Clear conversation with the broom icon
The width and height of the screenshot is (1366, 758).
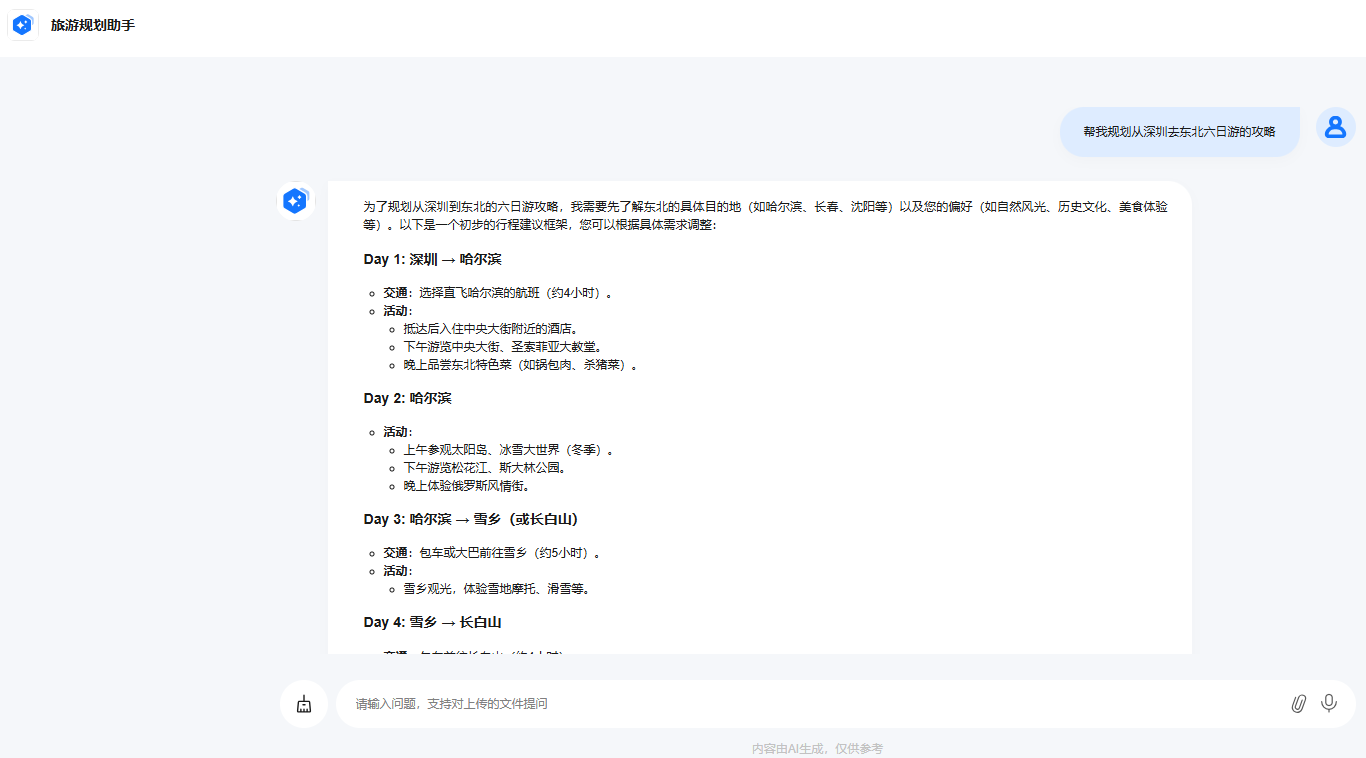point(304,704)
